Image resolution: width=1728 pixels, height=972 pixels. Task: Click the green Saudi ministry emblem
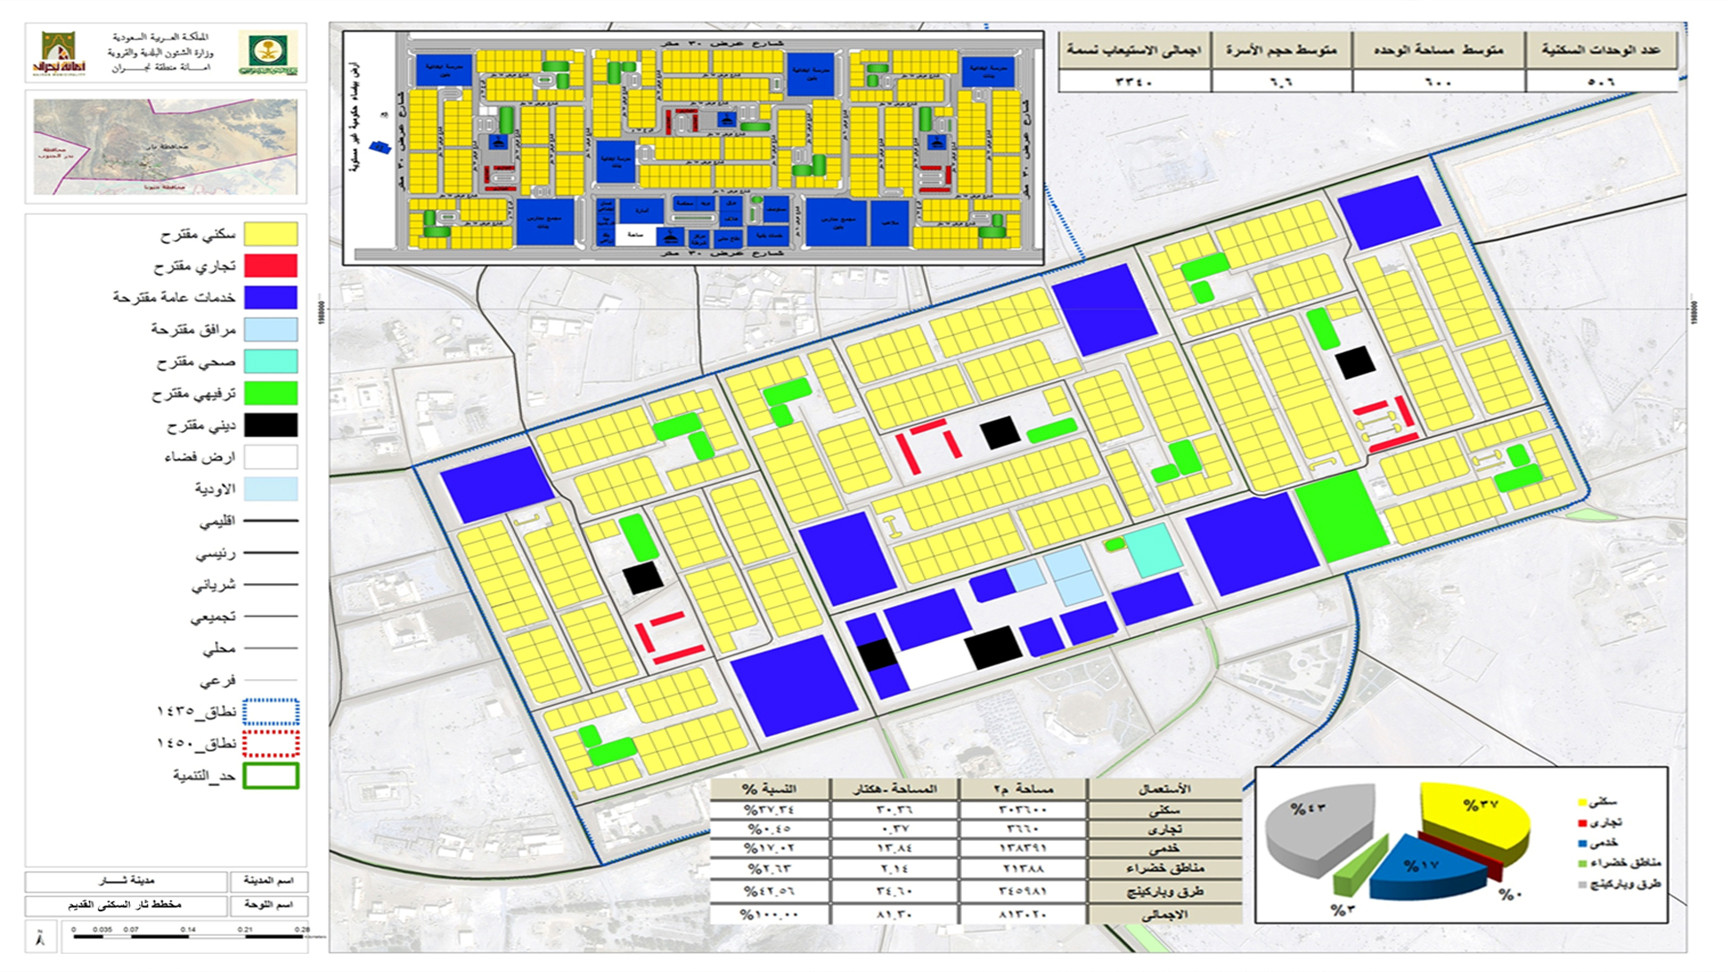(x=267, y=52)
